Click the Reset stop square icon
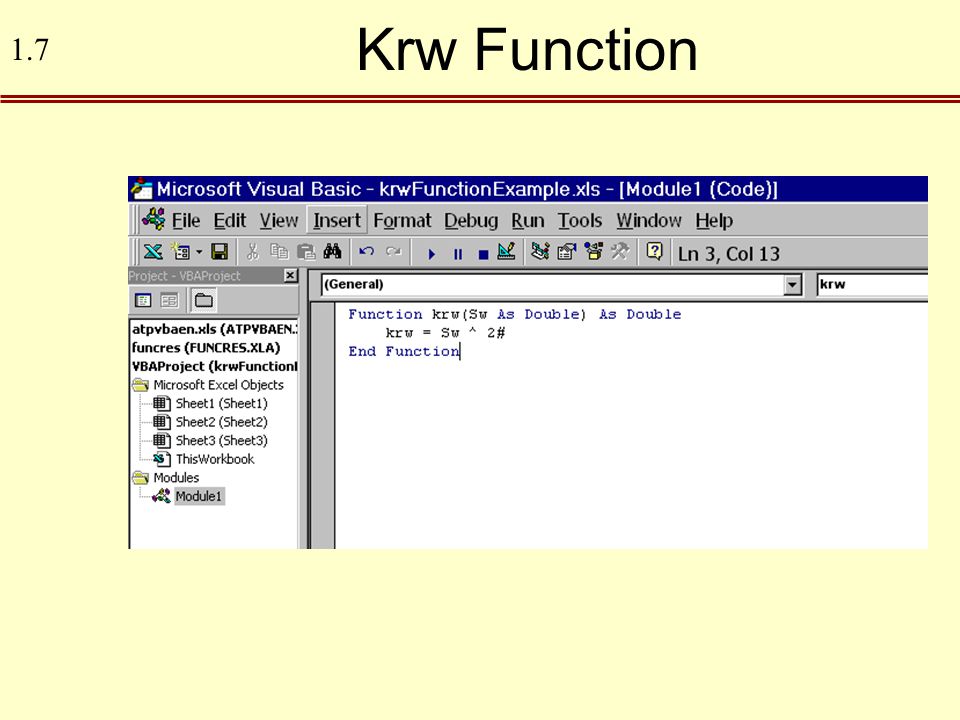The height and width of the screenshot is (720, 960). click(483, 254)
